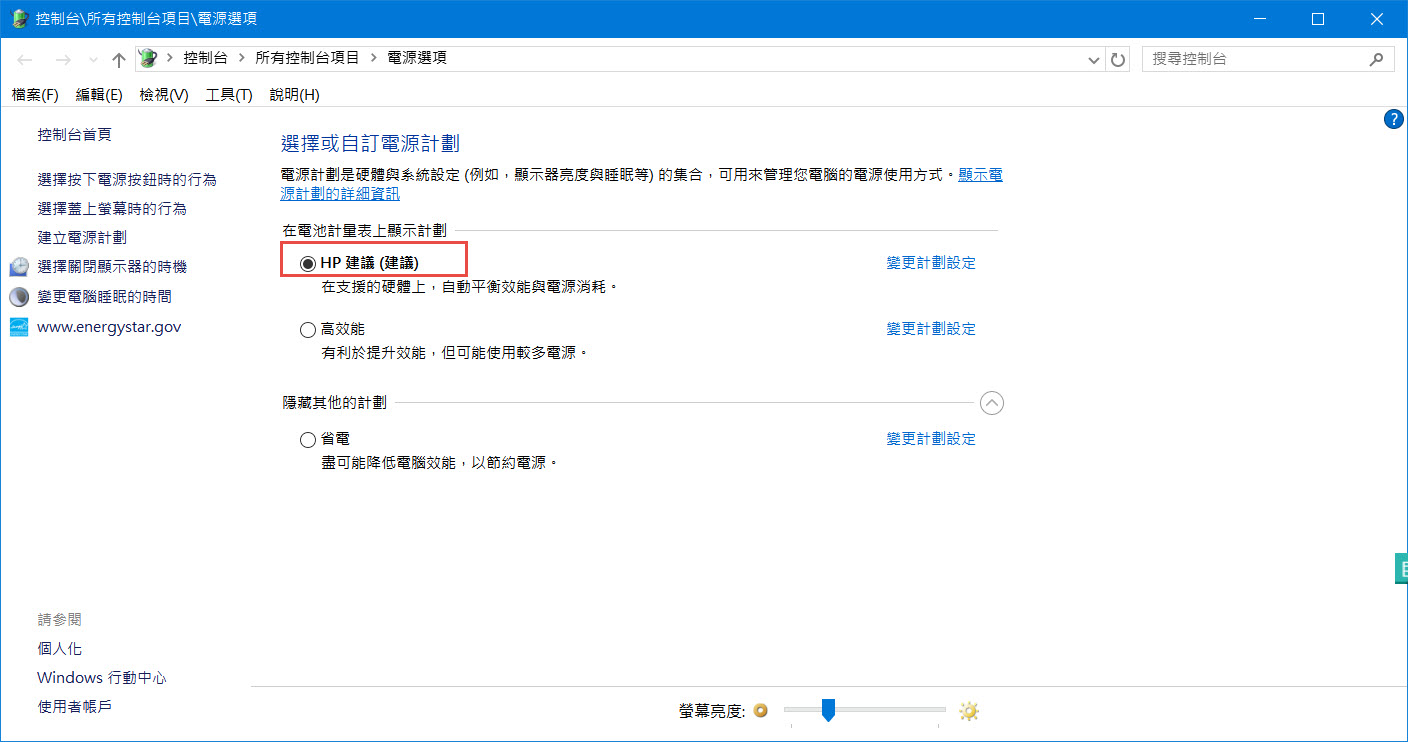Click the Energy Star logo icon
Viewport: 1408px width, 742px height.
pos(19,327)
